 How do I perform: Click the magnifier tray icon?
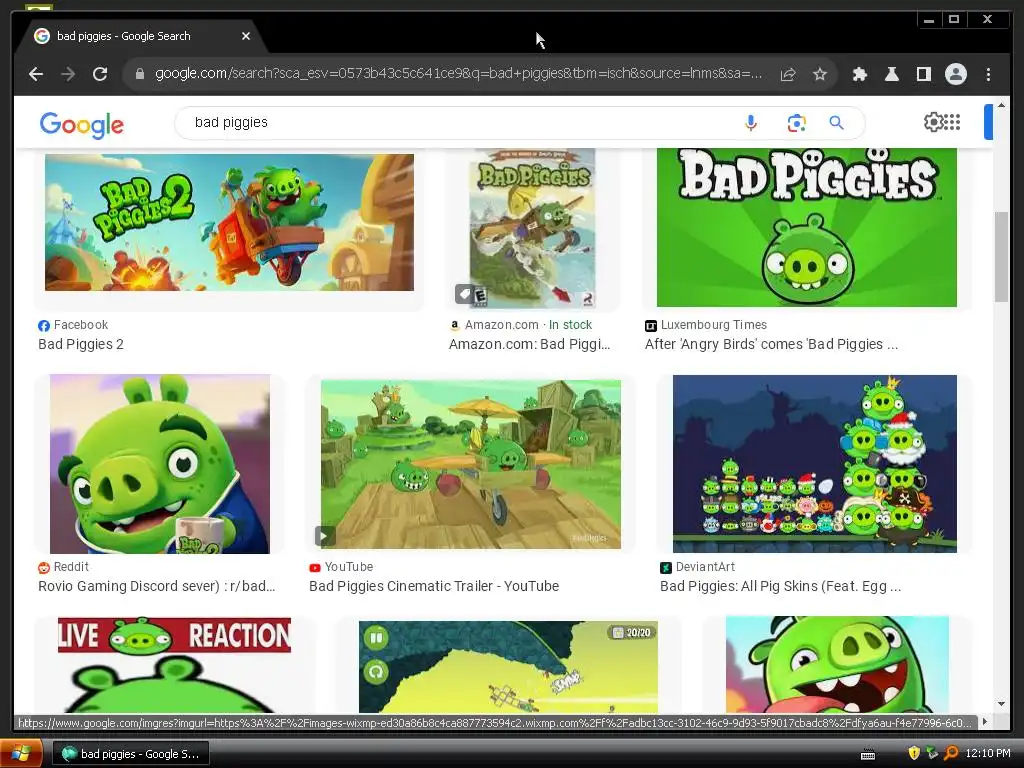coord(951,754)
